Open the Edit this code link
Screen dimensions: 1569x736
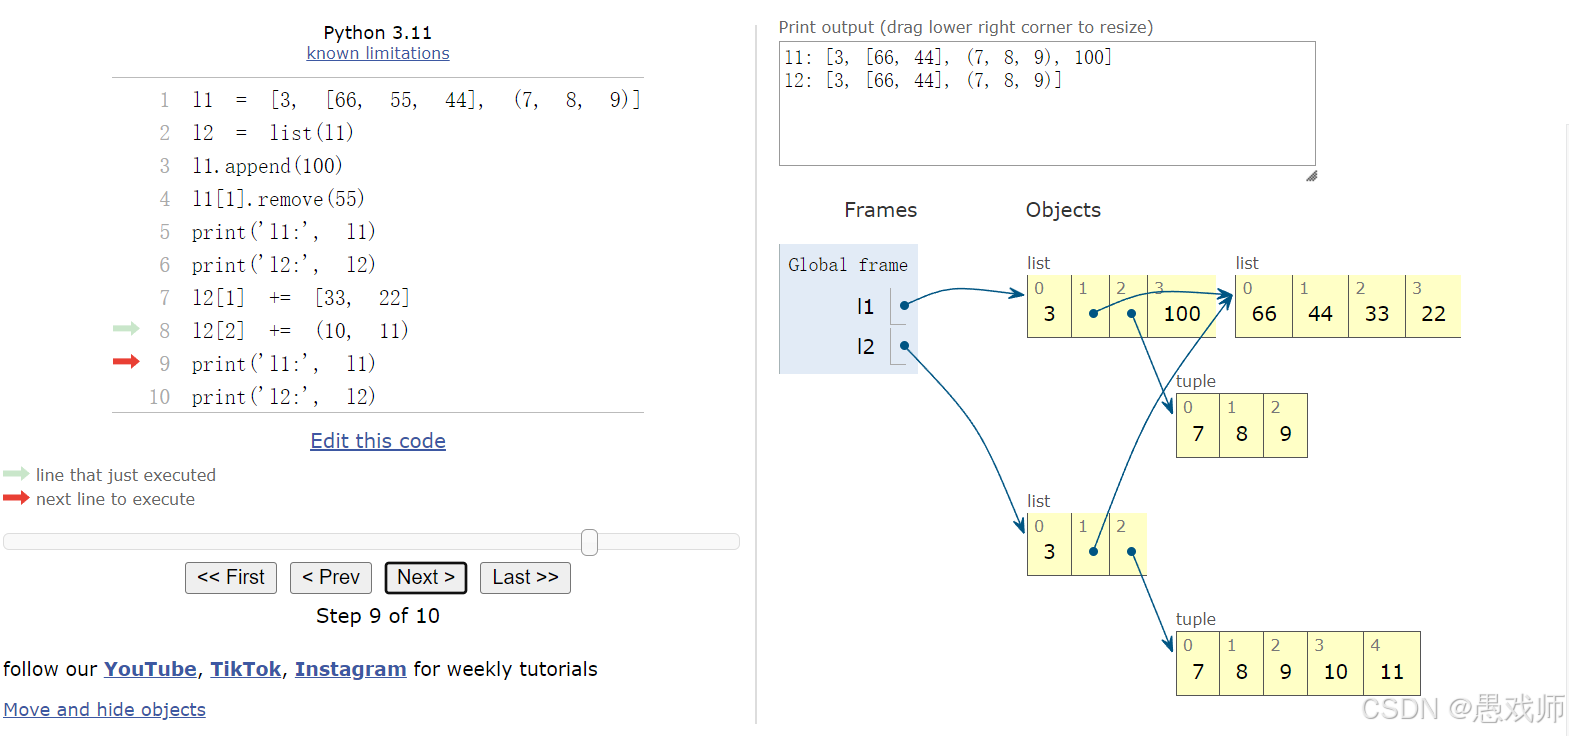[x=378, y=441]
